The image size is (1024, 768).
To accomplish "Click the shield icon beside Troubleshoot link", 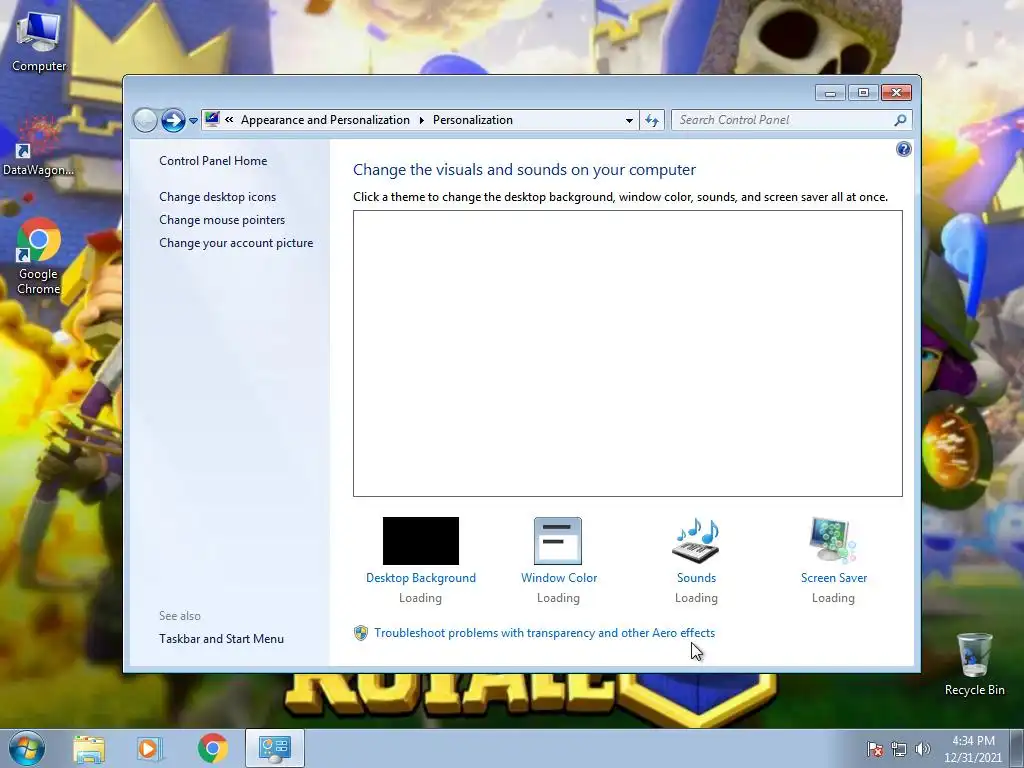I will click(360, 633).
